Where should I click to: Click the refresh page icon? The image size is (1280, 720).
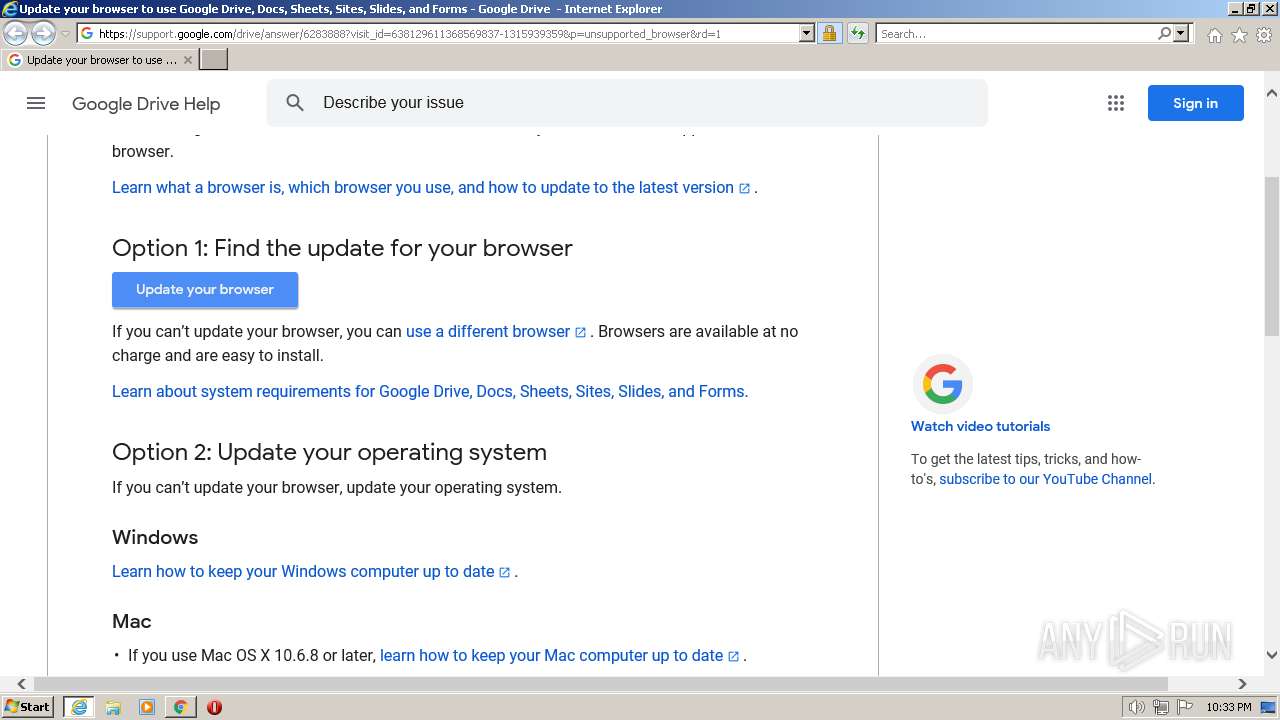coord(858,33)
